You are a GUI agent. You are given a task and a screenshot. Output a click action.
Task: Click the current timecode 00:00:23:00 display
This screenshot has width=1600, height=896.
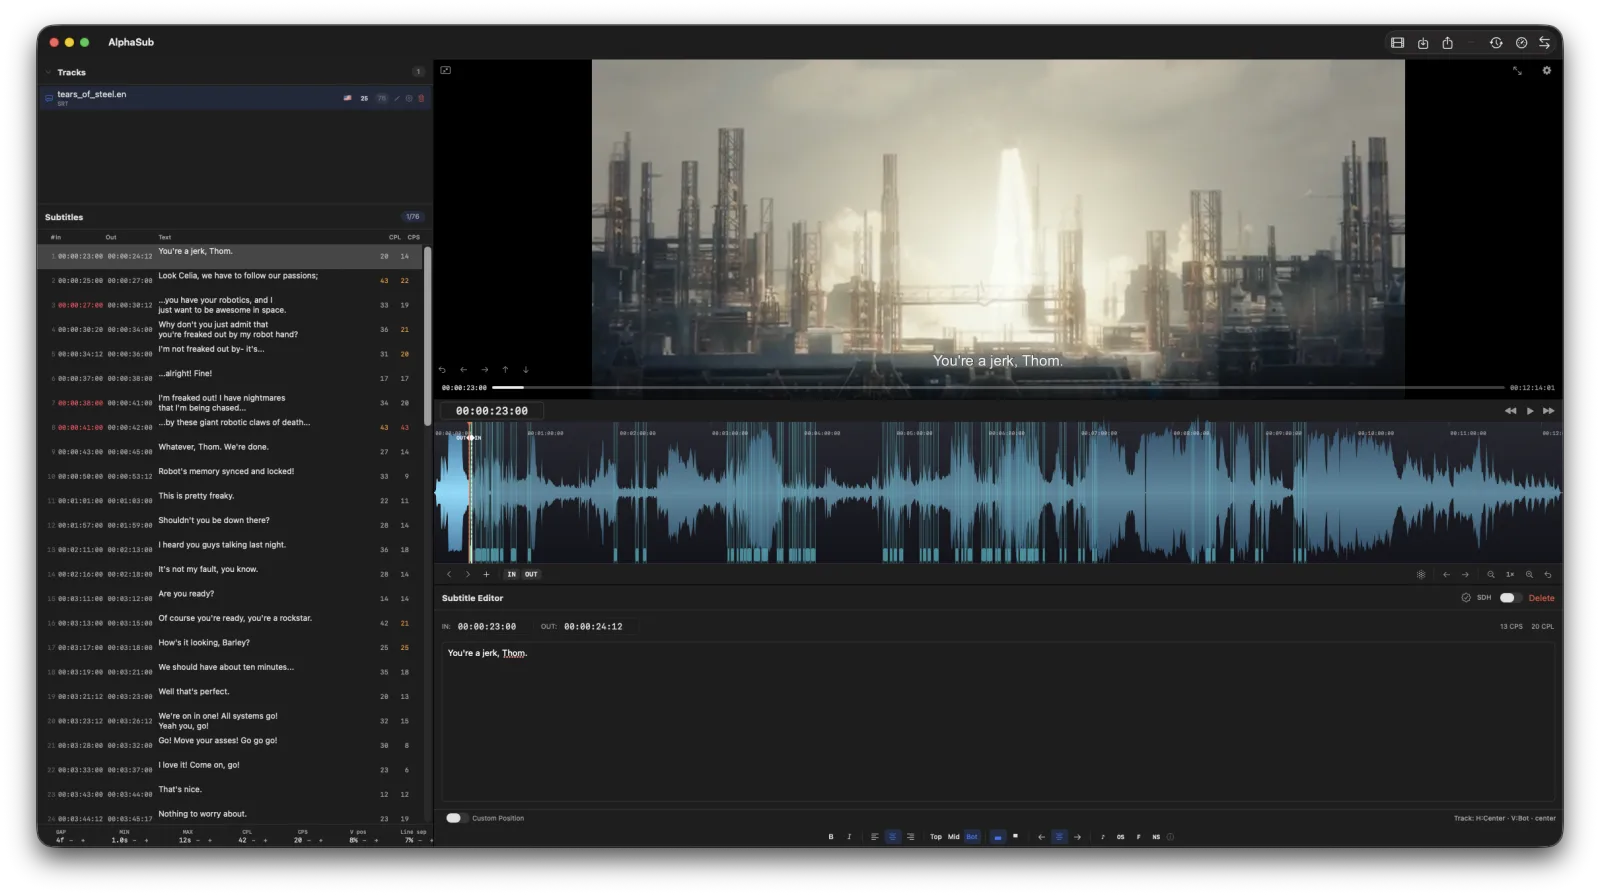(x=492, y=411)
